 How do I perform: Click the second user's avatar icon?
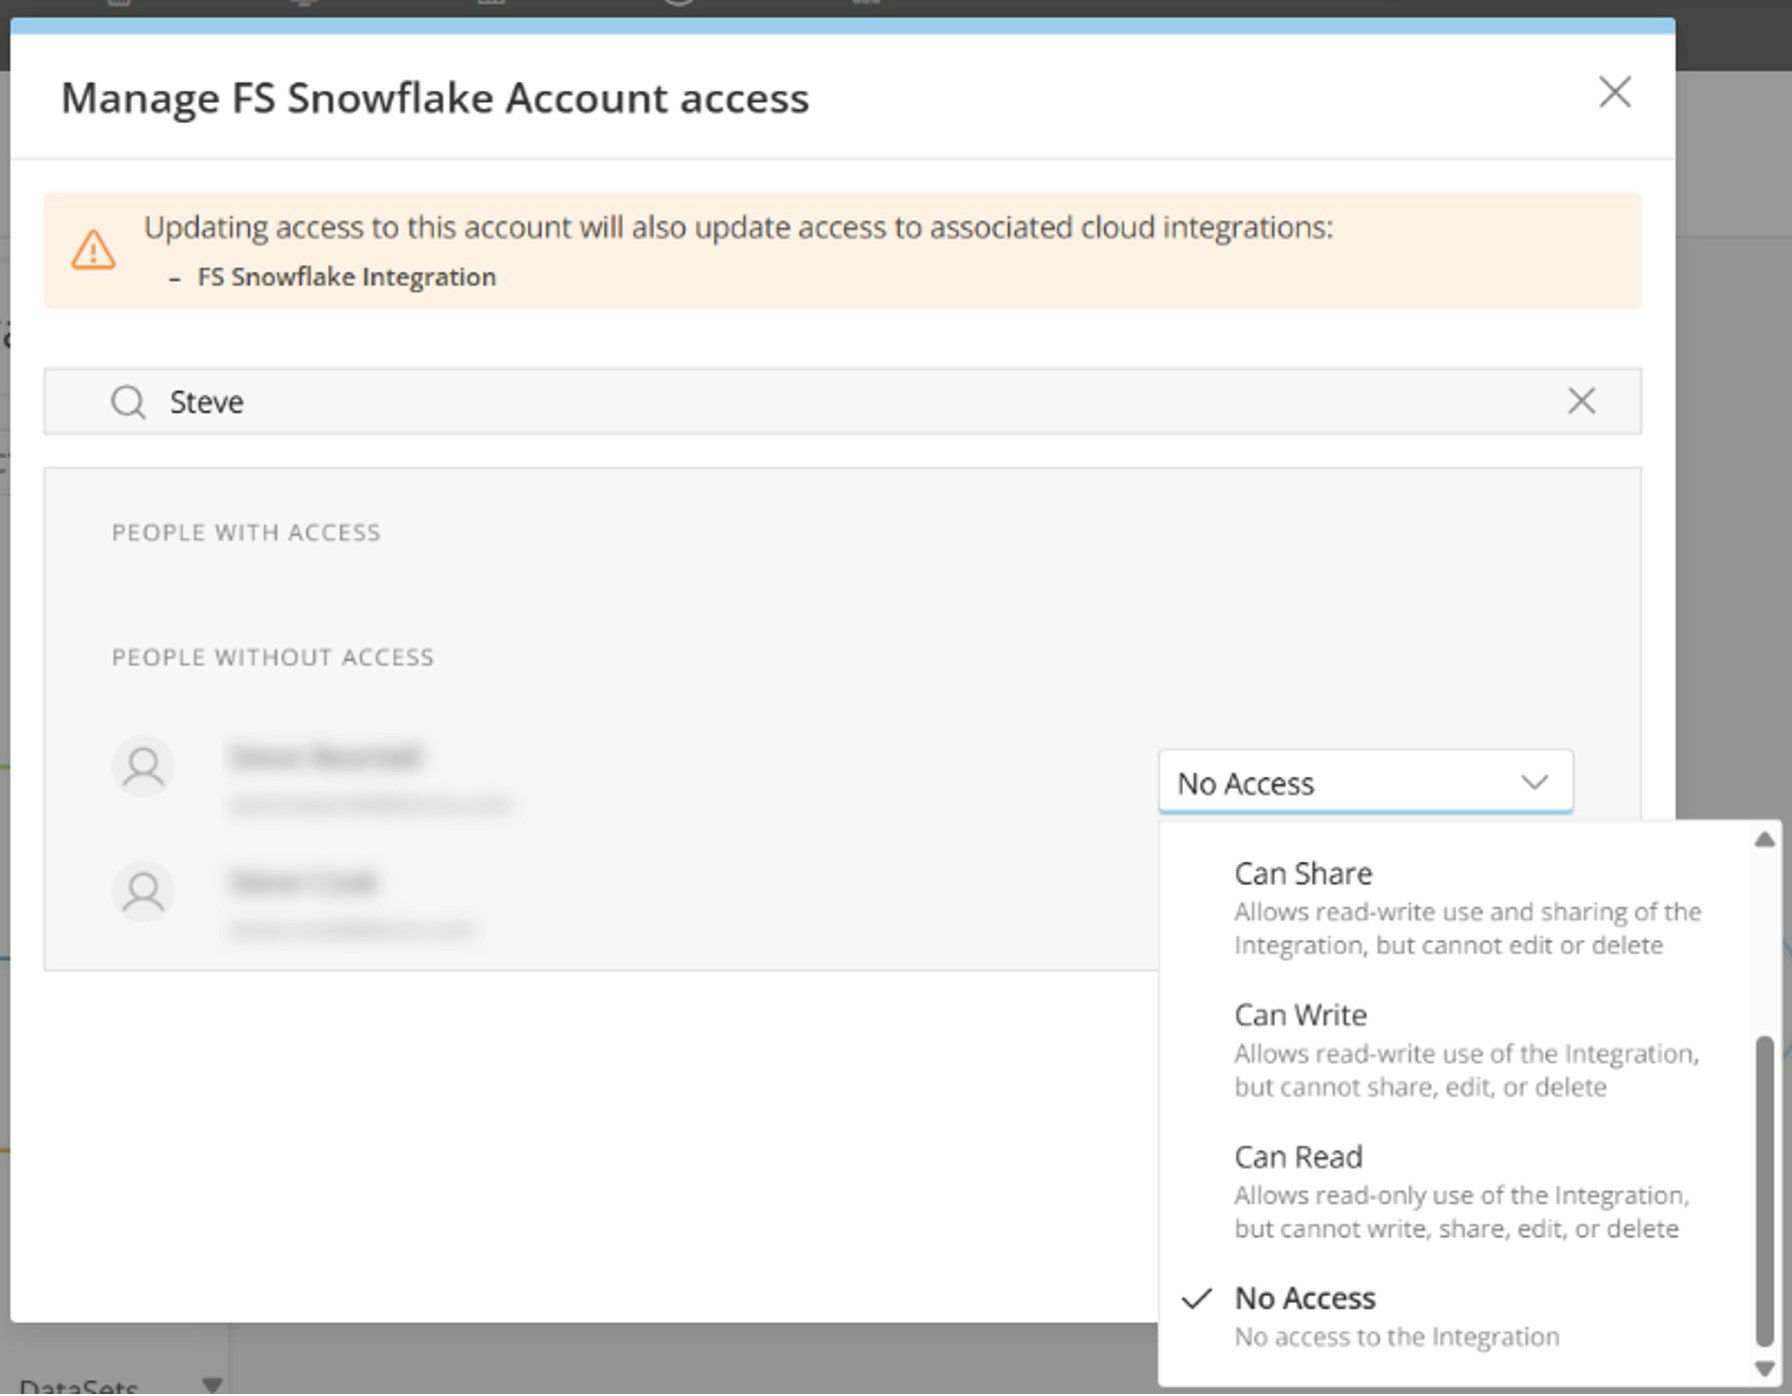pos(143,892)
